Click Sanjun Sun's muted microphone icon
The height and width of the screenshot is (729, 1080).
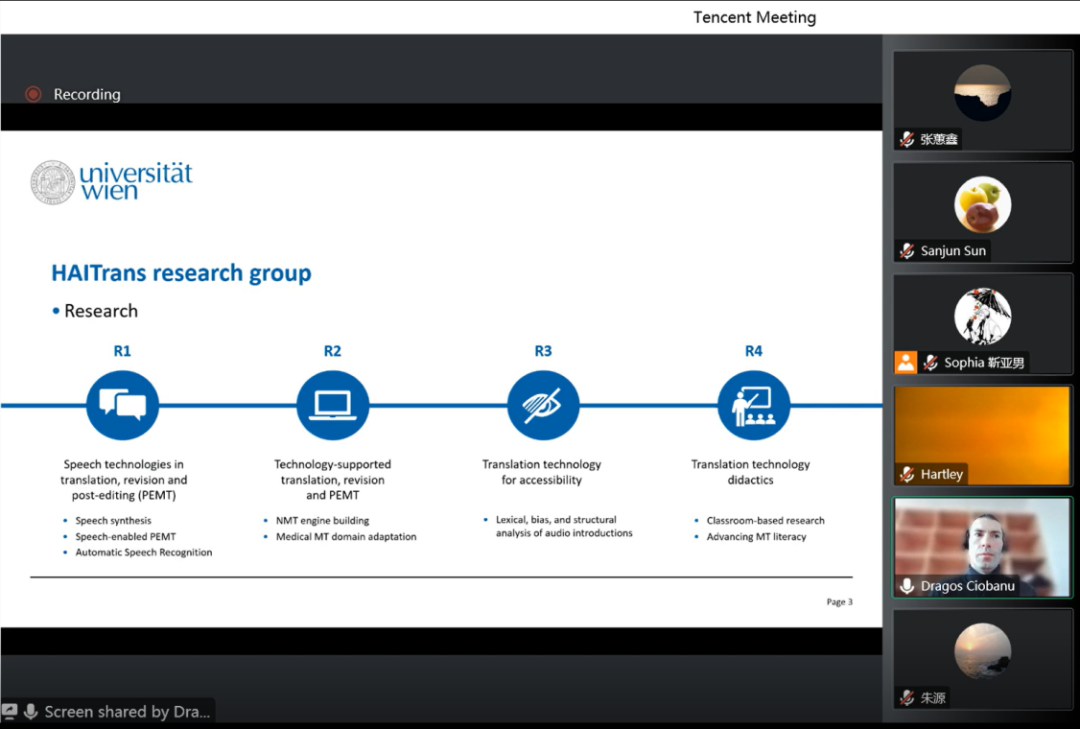(x=907, y=251)
